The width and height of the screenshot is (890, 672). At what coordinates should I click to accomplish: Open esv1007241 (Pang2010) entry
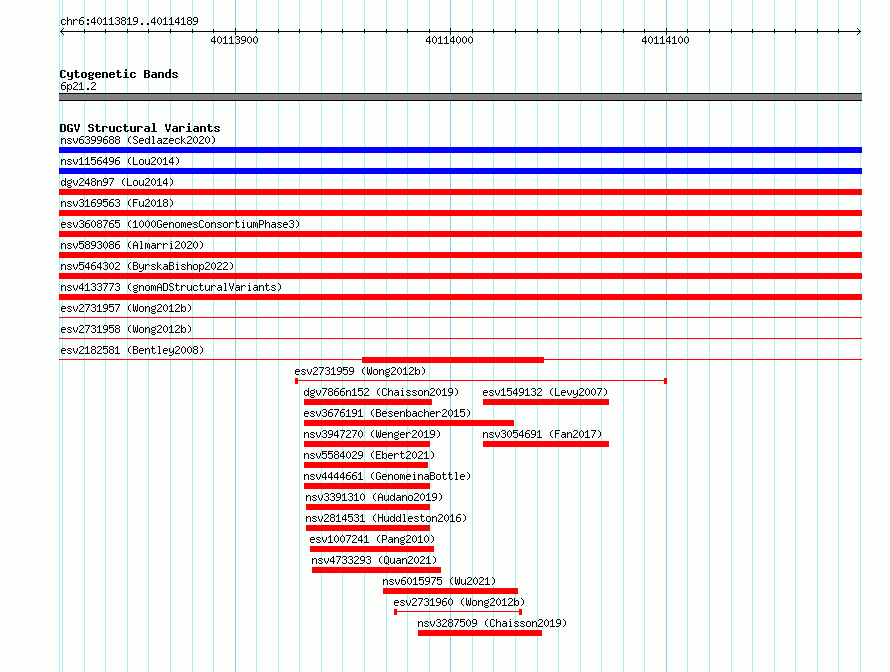(372, 539)
